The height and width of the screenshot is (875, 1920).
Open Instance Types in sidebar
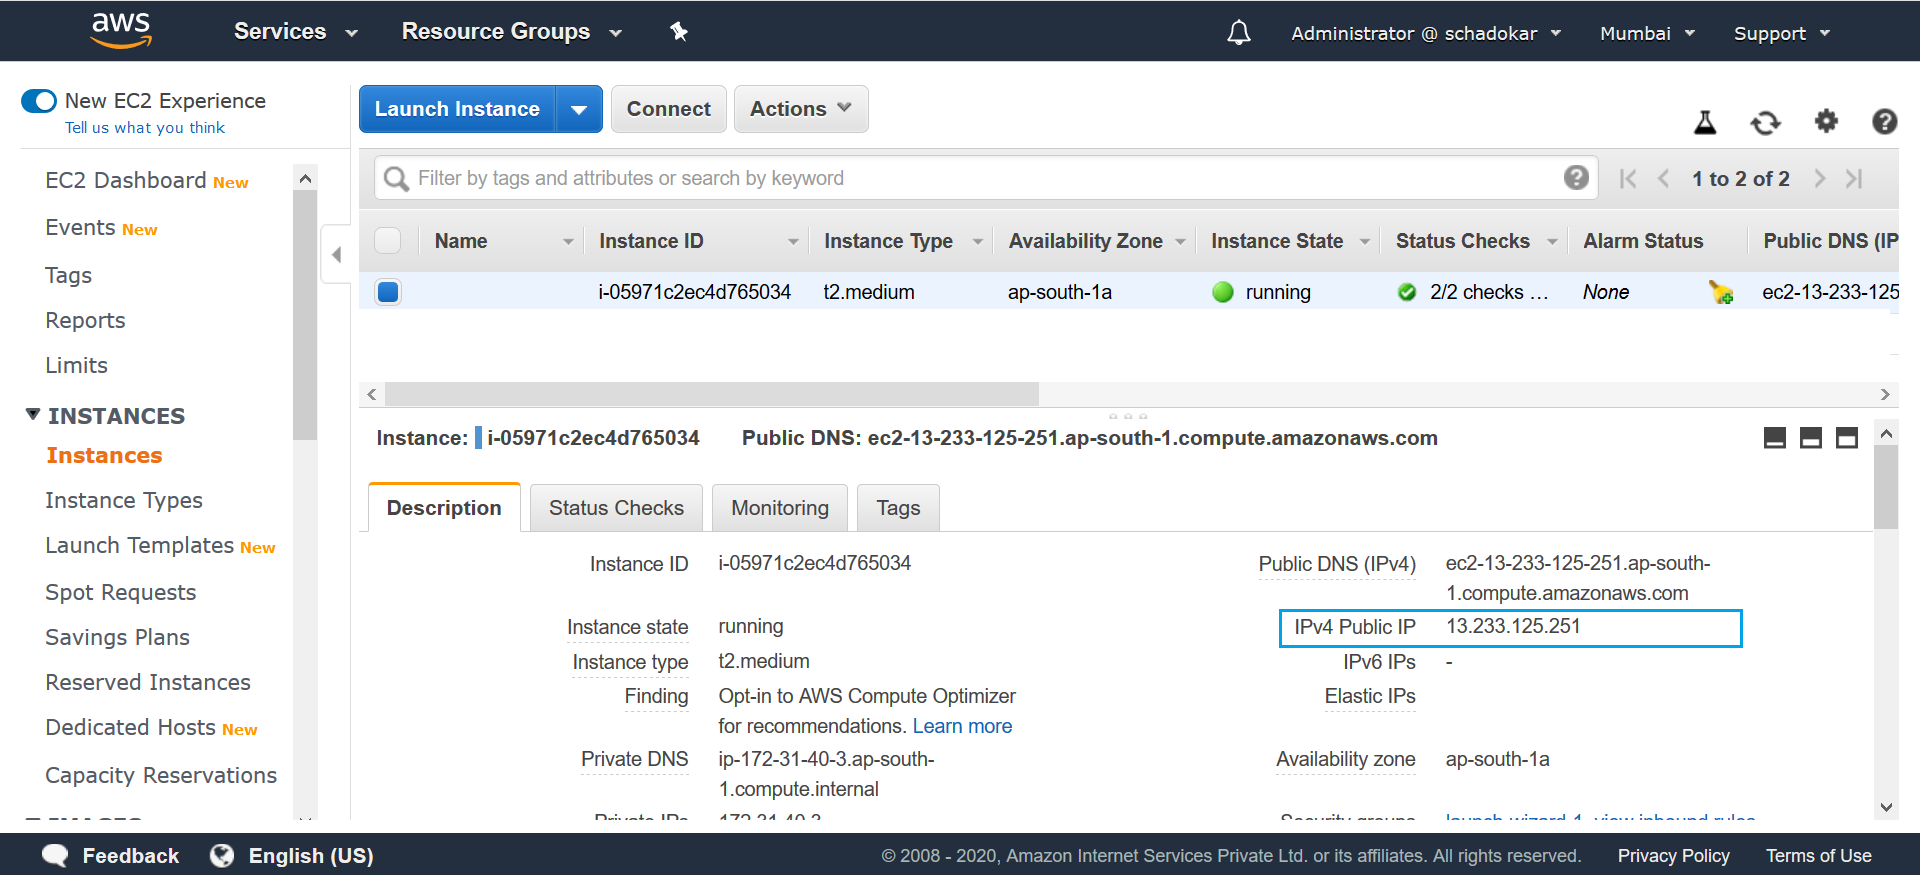pos(124,500)
